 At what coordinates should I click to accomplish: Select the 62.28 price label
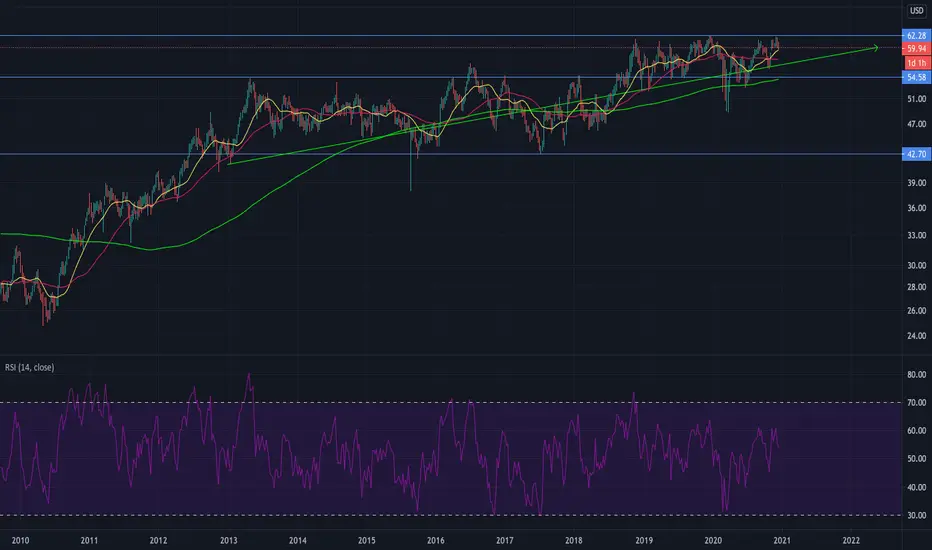pos(917,36)
